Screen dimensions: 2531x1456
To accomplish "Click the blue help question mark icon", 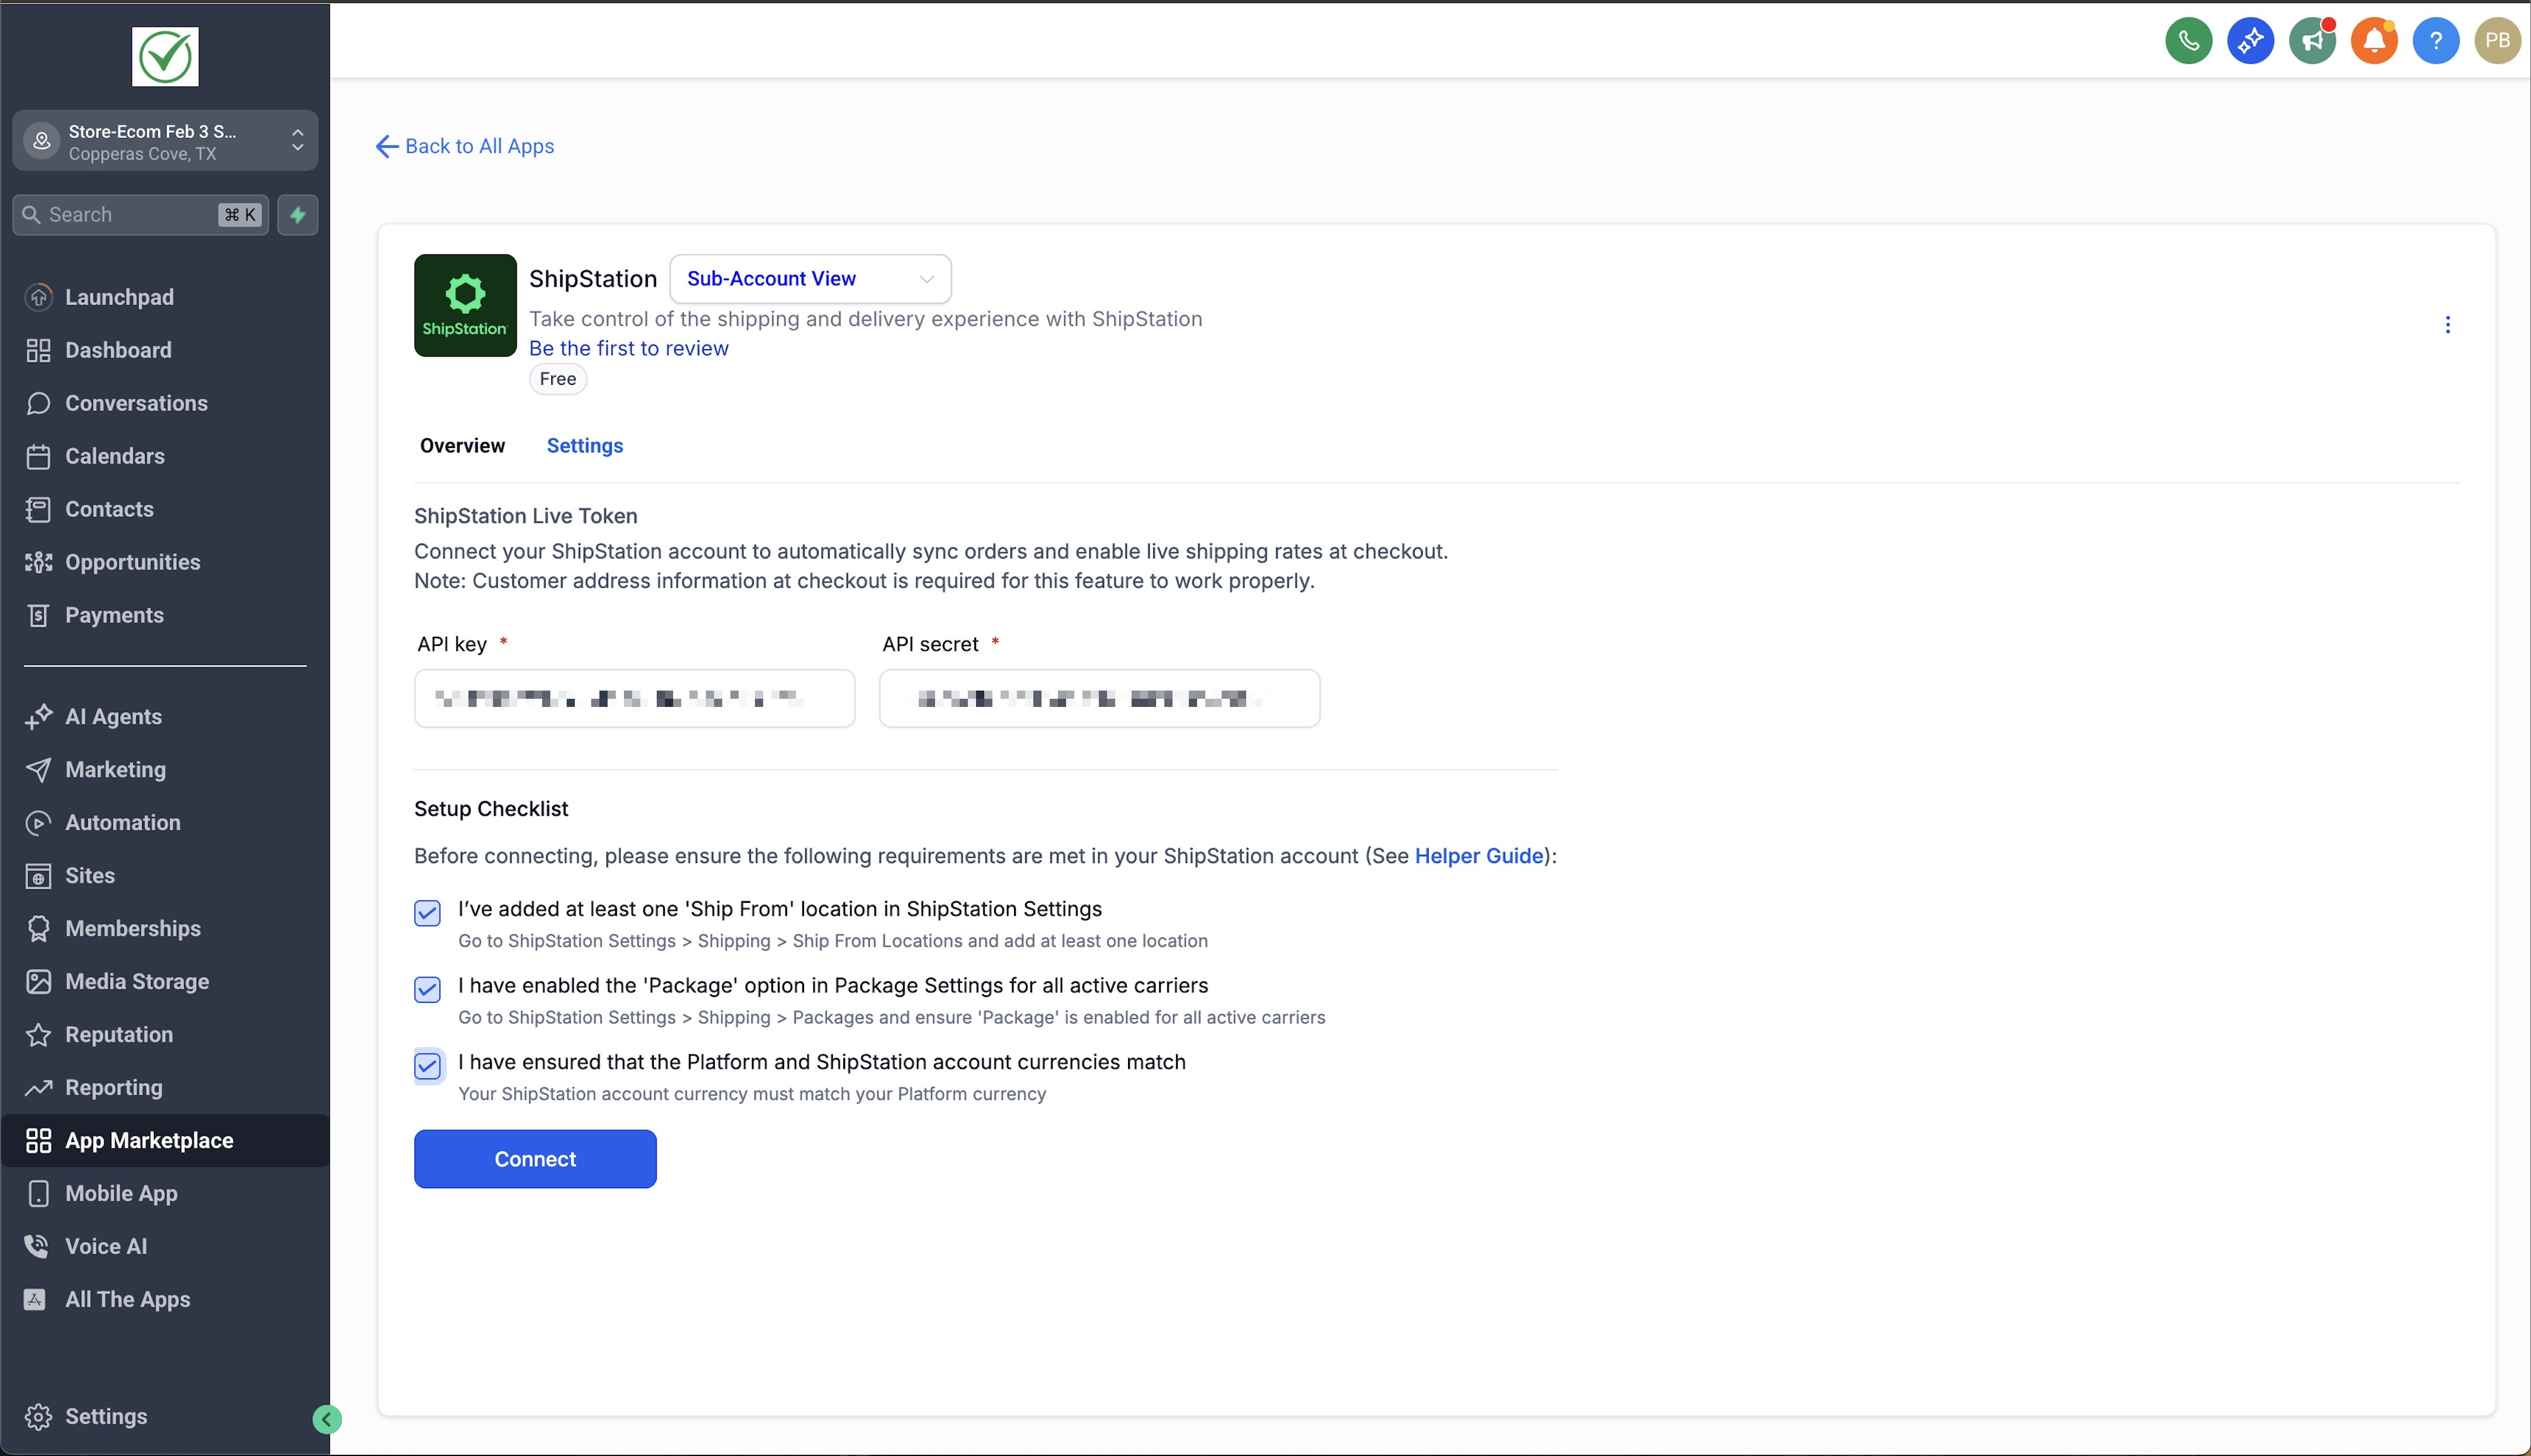I will pyautogui.click(x=2435, y=41).
